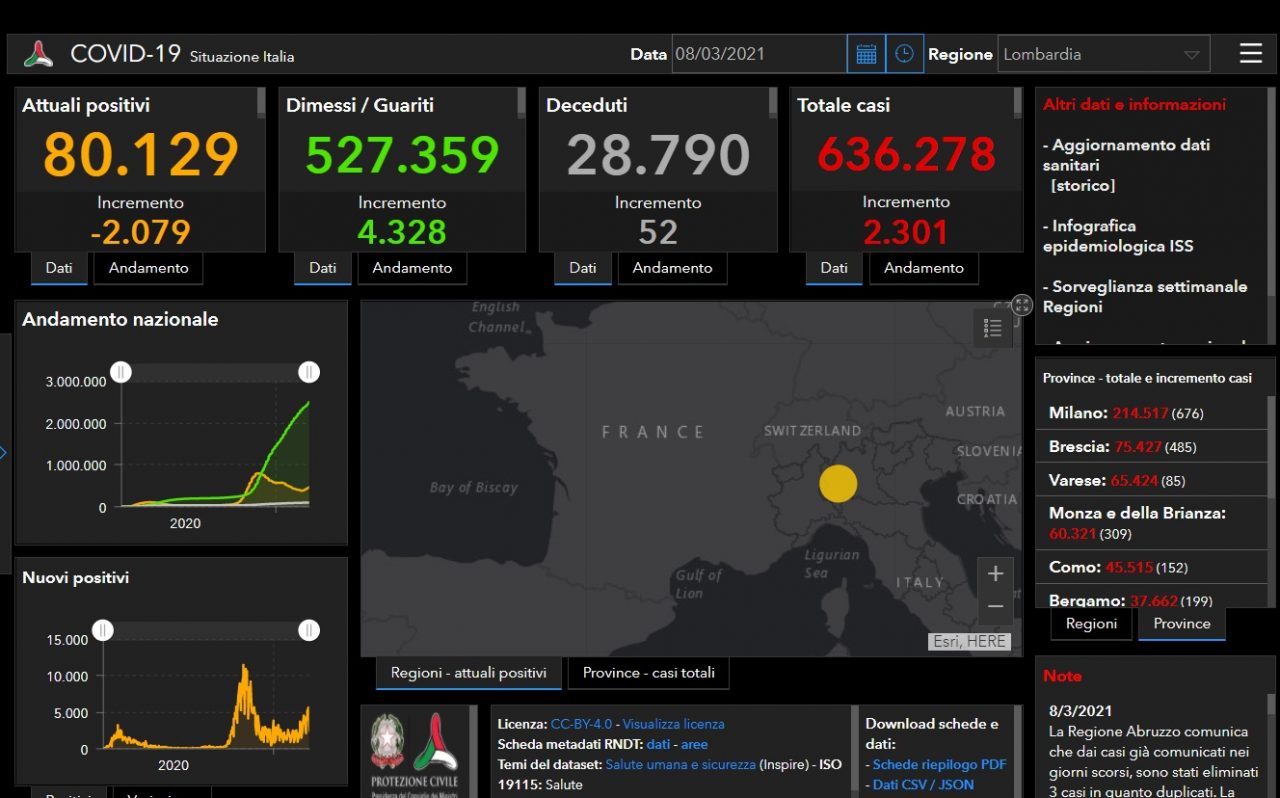1280x798 pixels.
Task: Select Province - casi totali map tab
Action: (x=648, y=673)
